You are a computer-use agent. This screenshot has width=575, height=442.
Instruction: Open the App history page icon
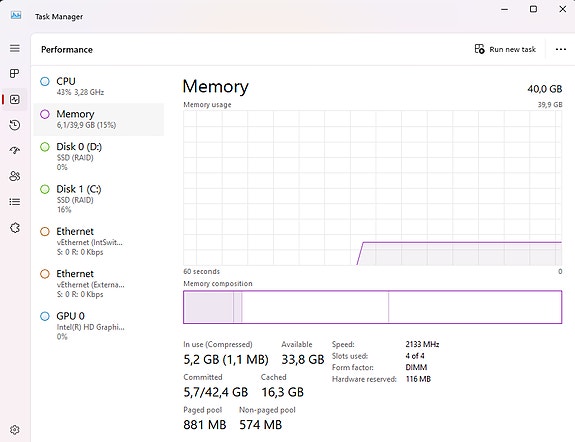tap(15, 125)
